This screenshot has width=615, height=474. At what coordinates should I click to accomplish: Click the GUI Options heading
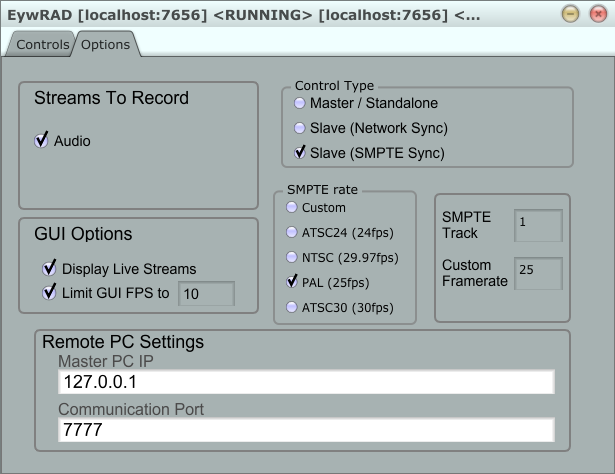coord(83,234)
